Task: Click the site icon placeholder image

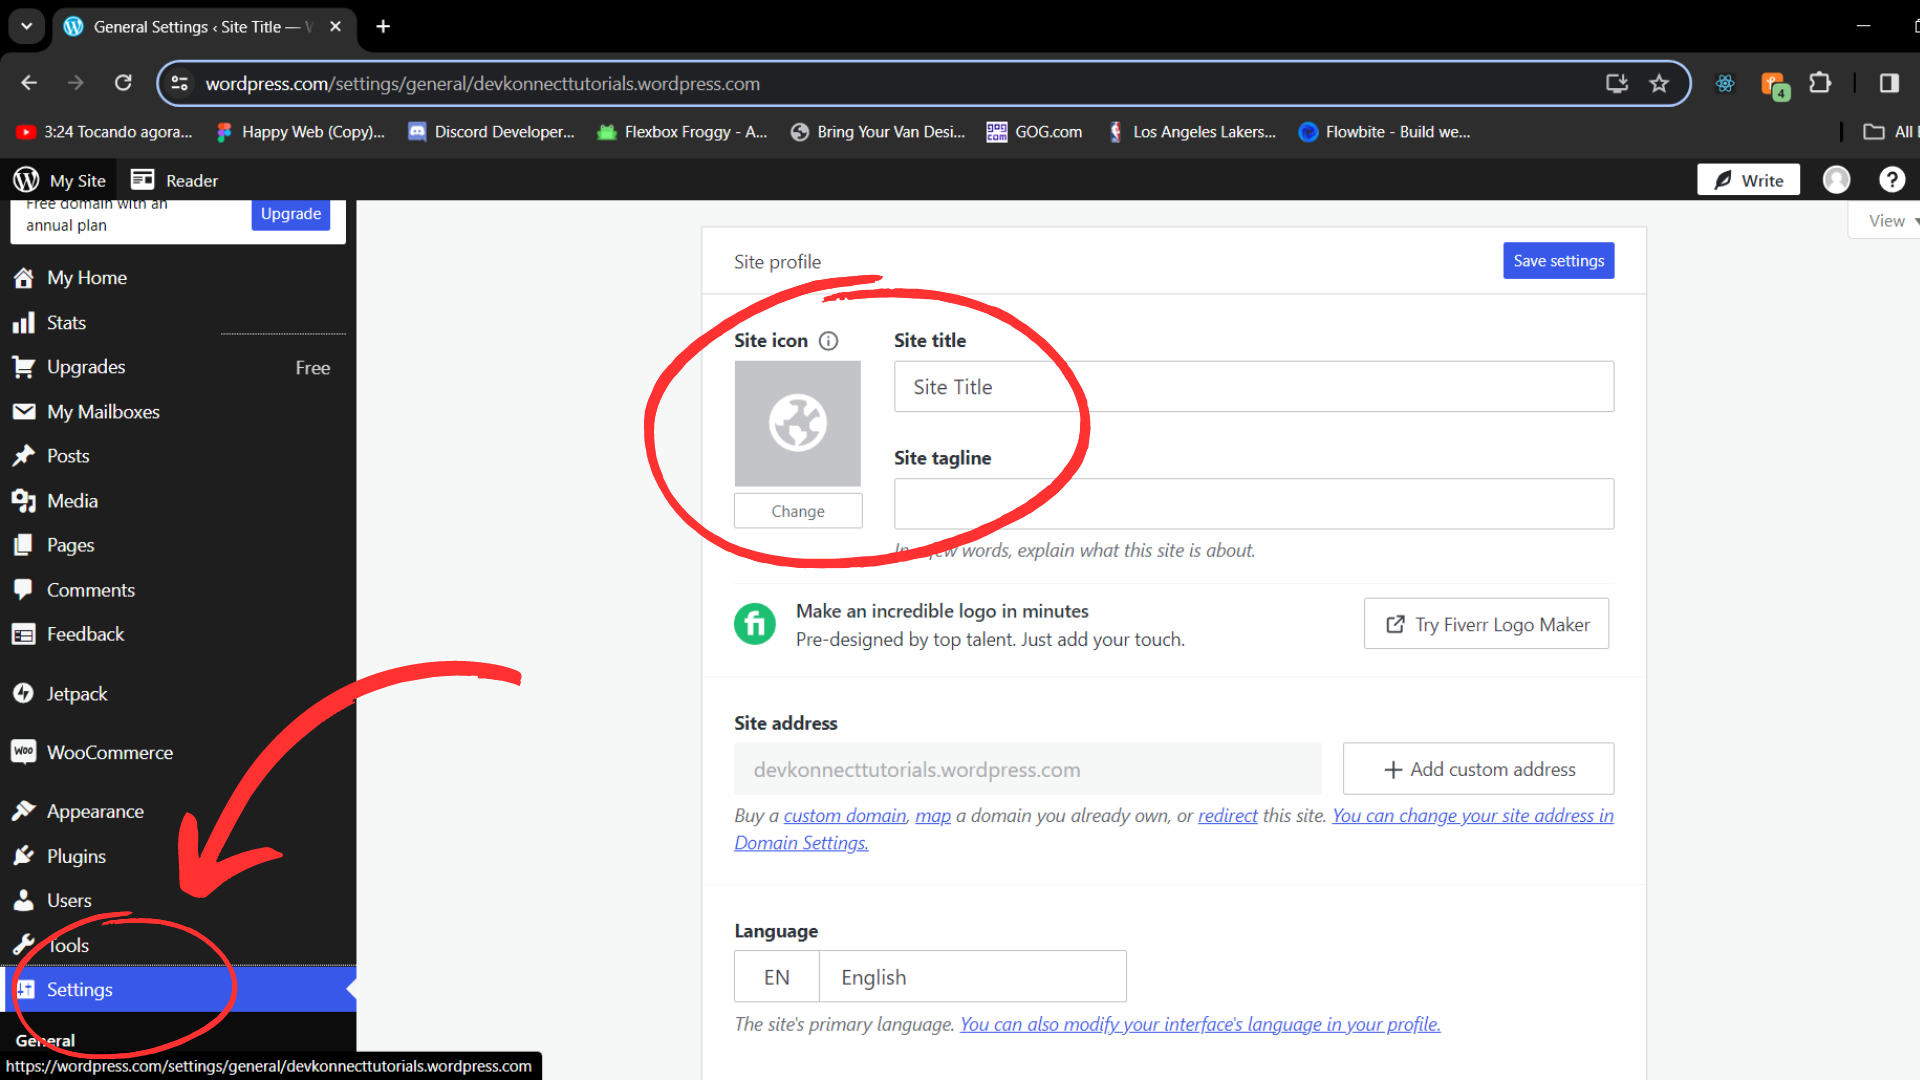Action: tap(797, 423)
